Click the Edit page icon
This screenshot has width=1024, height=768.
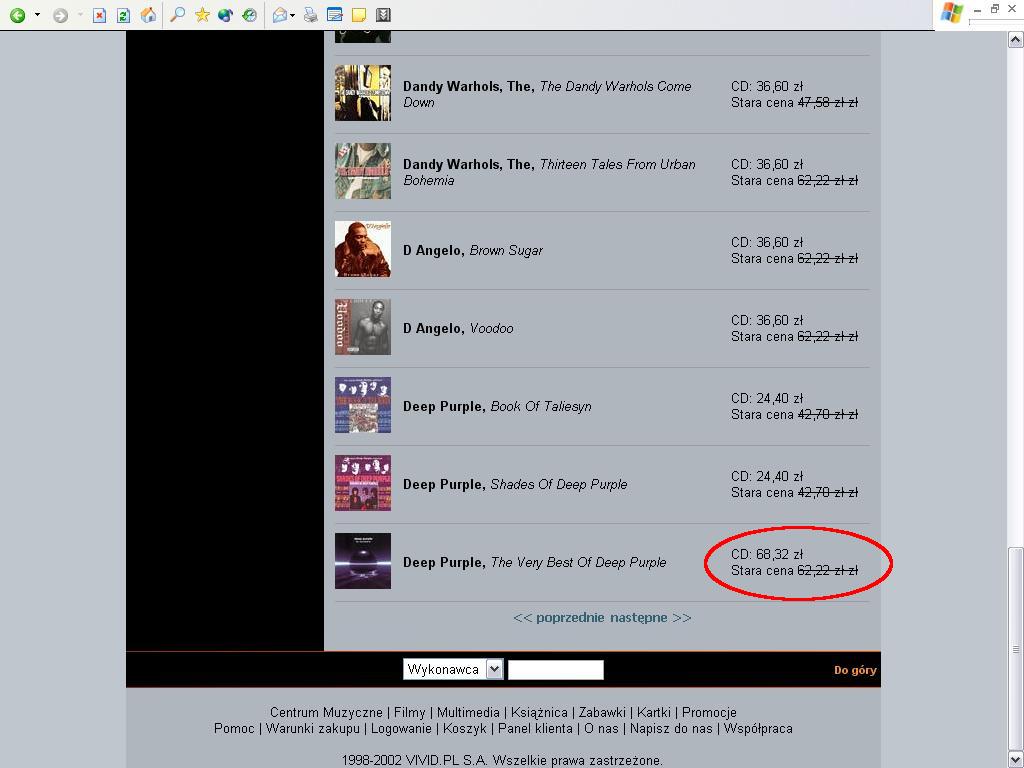[334, 14]
